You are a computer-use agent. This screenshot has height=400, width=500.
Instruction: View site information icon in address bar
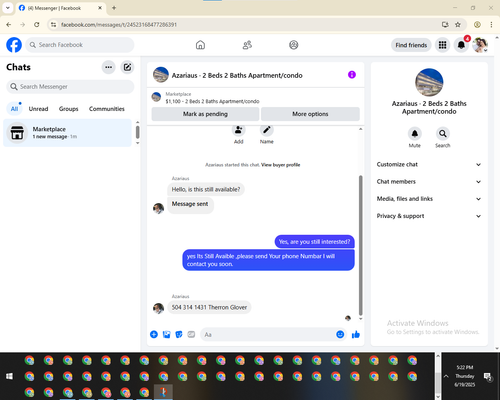(x=53, y=25)
